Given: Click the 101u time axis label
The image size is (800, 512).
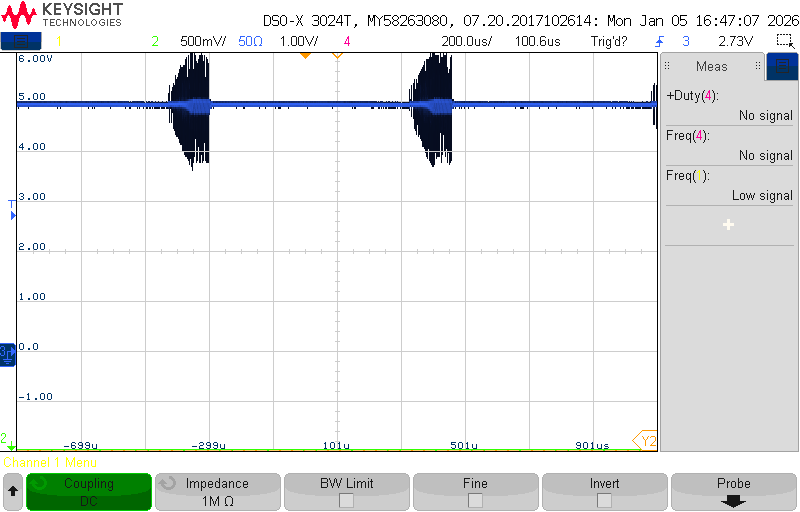Looking at the screenshot, I should click(x=336, y=445).
